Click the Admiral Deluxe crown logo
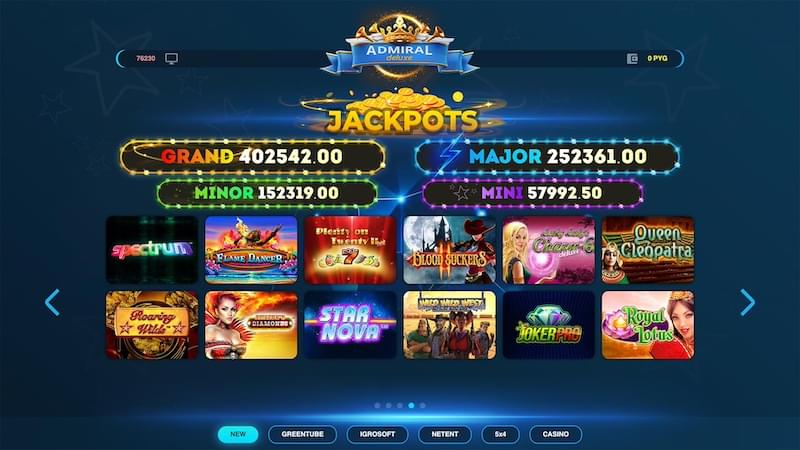Image resolution: width=800 pixels, height=450 pixels. tap(399, 47)
